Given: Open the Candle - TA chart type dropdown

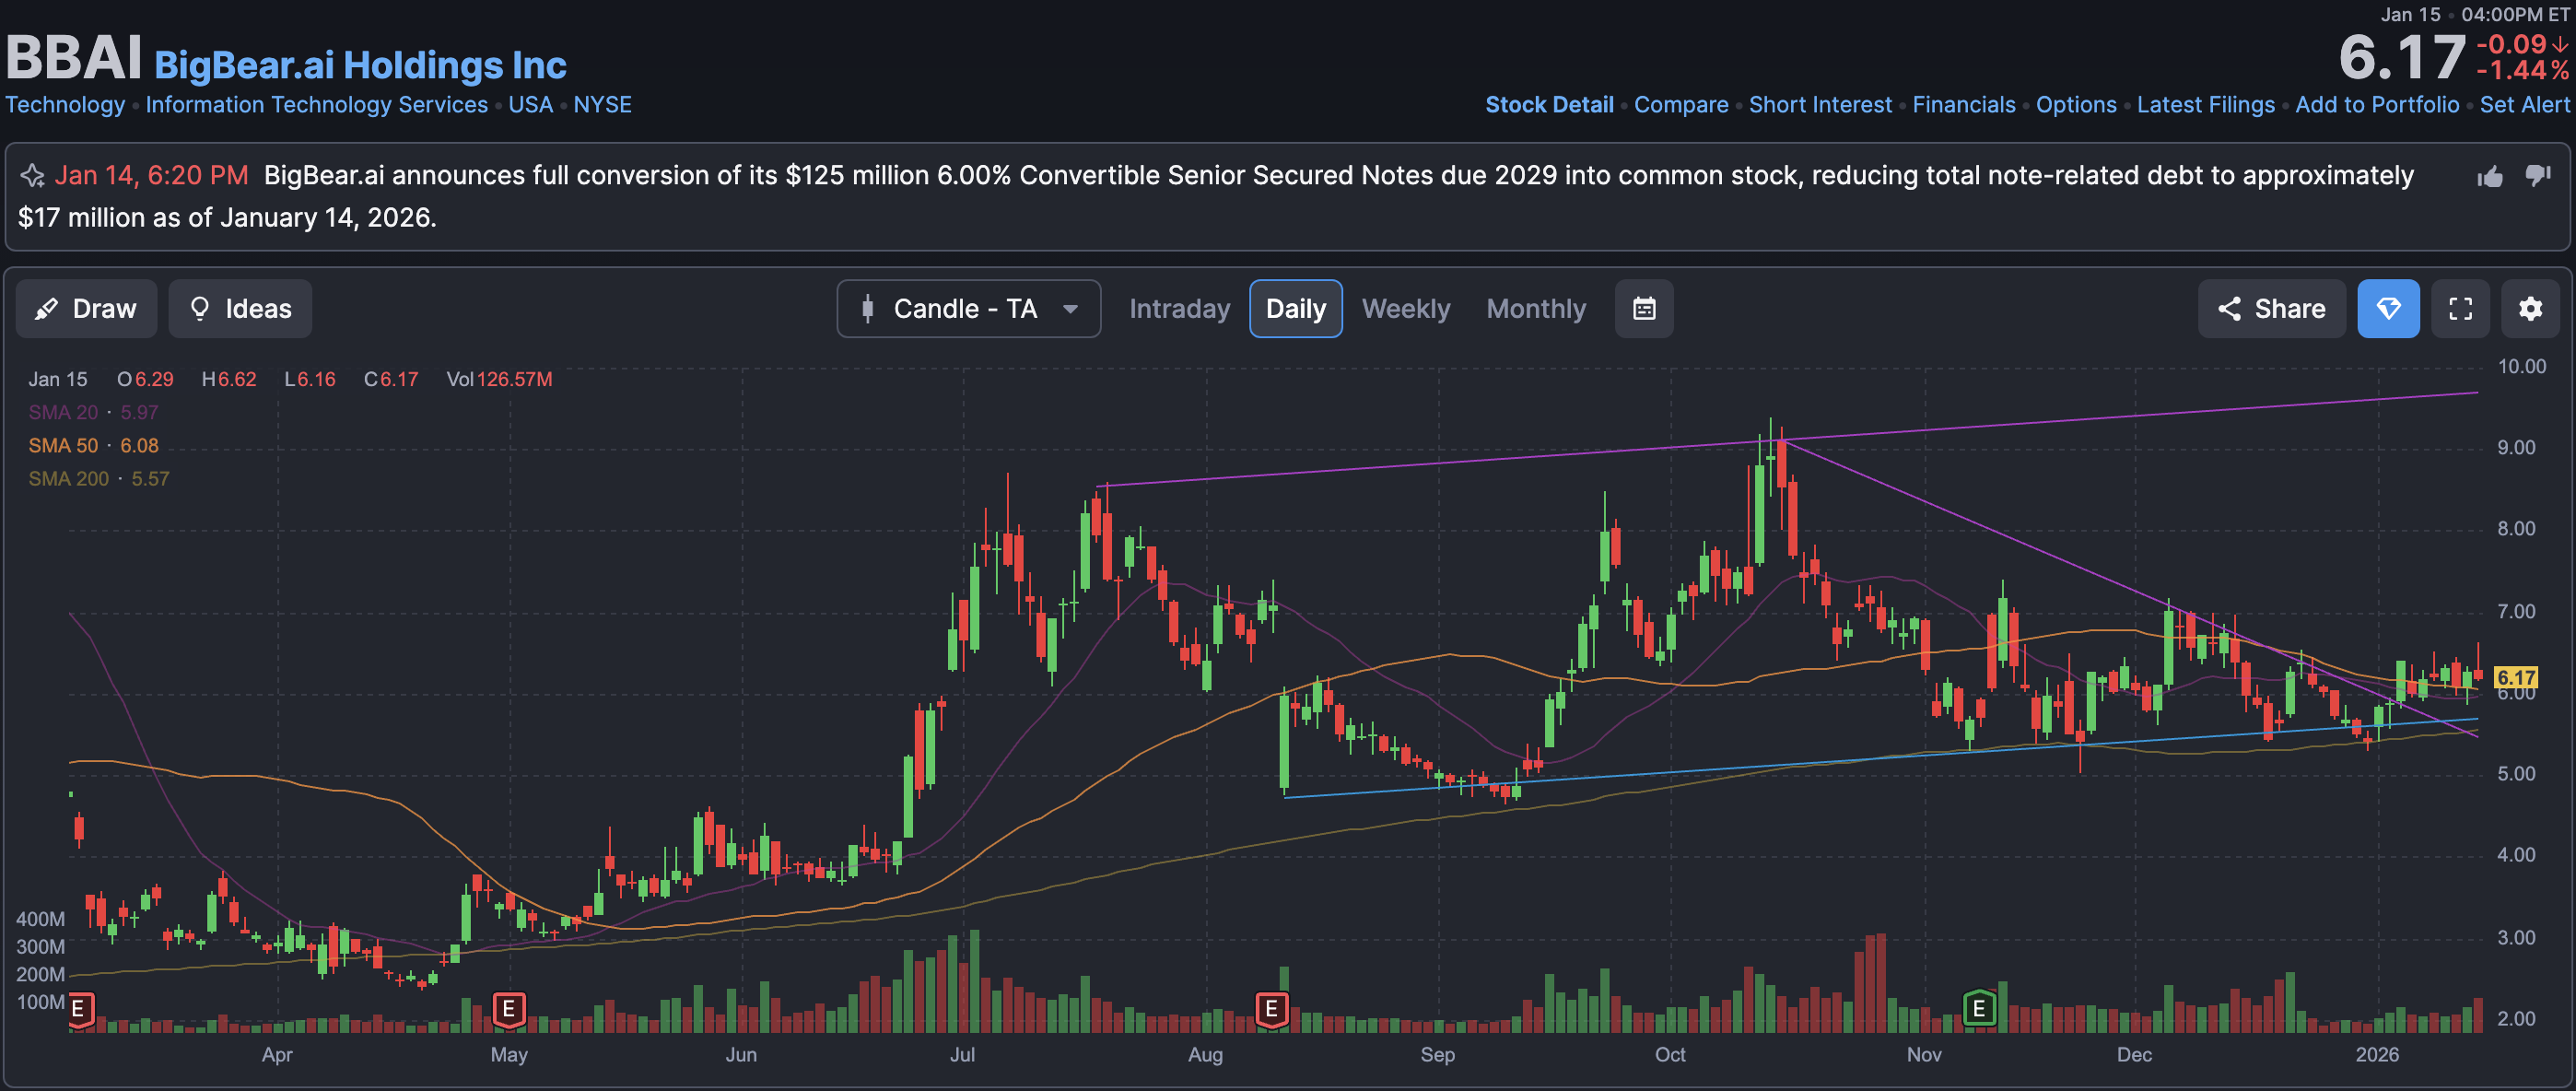Looking at the screenshot, I should point(968,309).
